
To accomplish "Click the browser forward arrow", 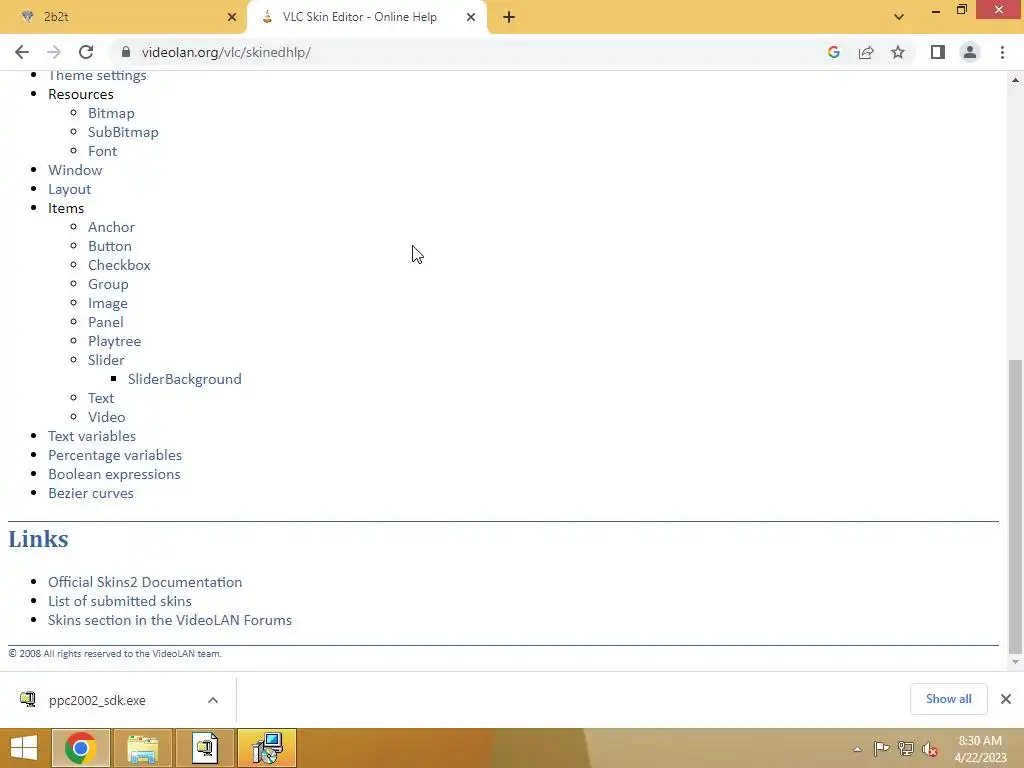I will point(54,52).
